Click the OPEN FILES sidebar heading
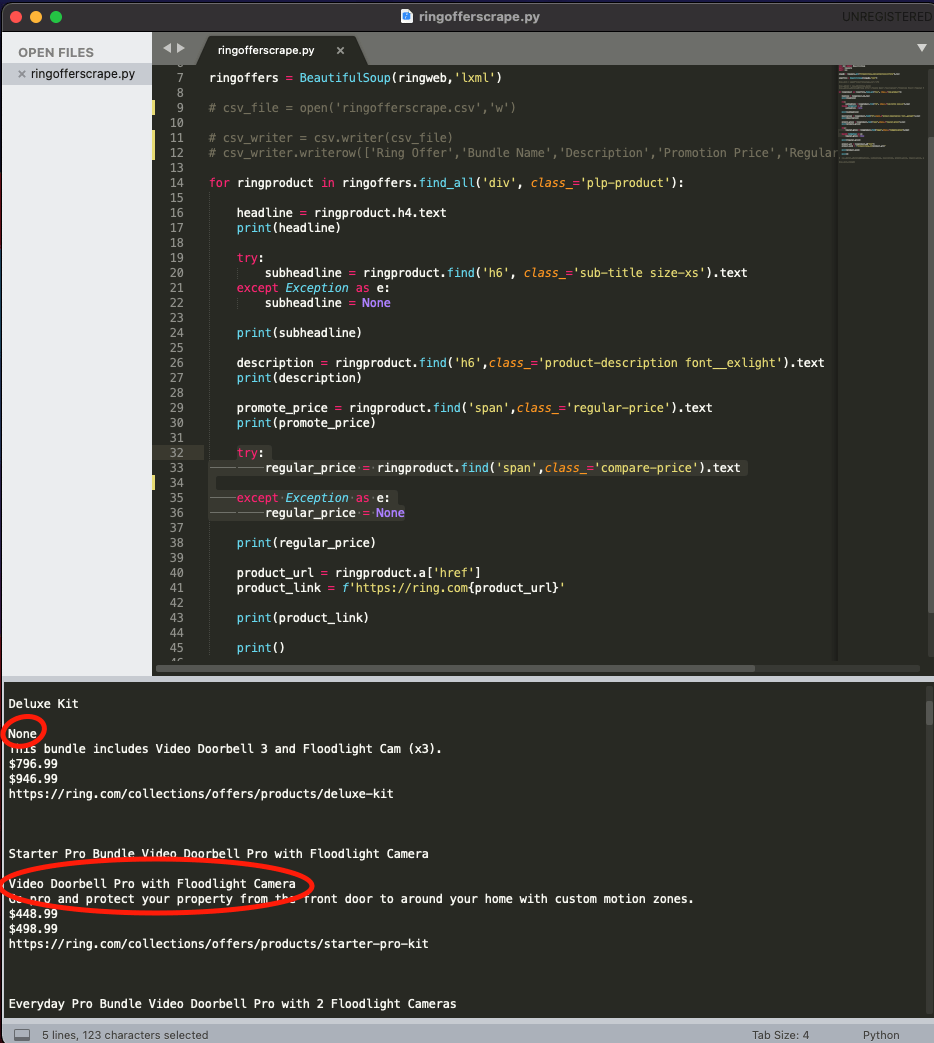Screen dimensions: 934x1043 click(56, 53)
